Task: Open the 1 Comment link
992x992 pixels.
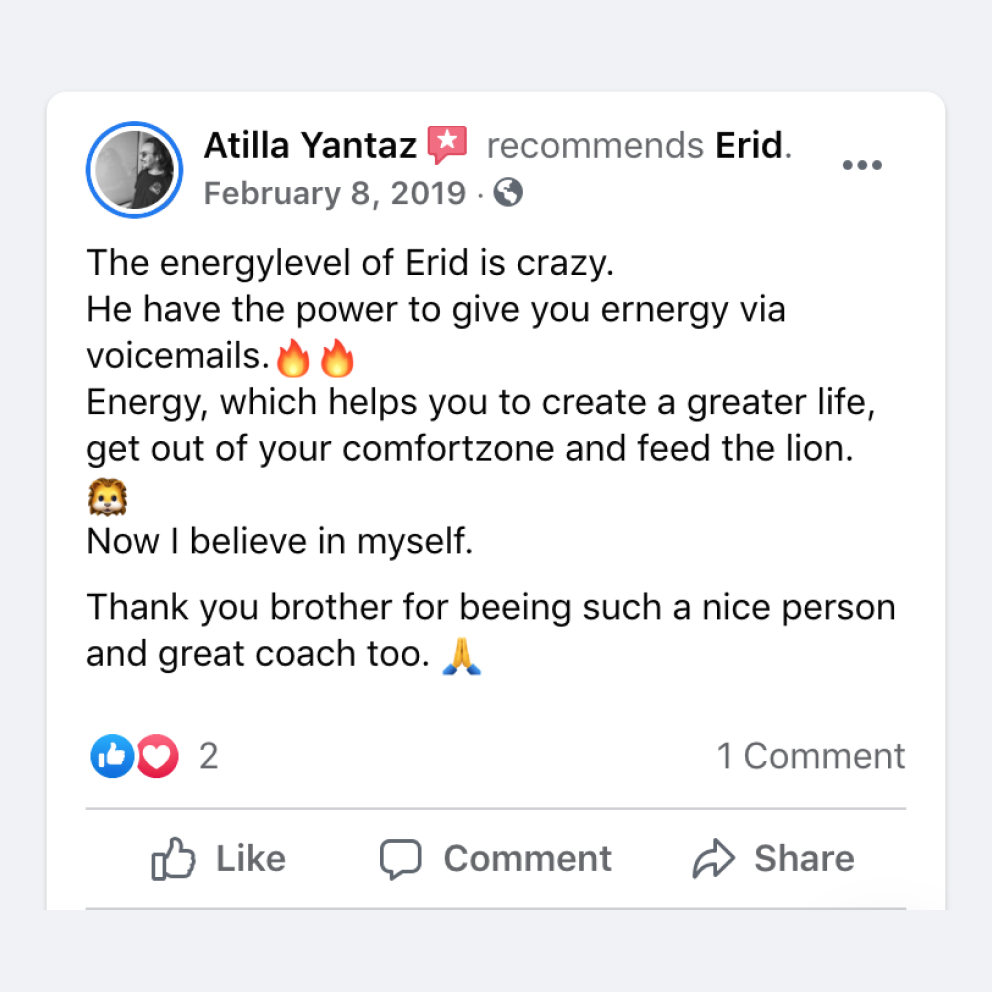Action: 810,756
